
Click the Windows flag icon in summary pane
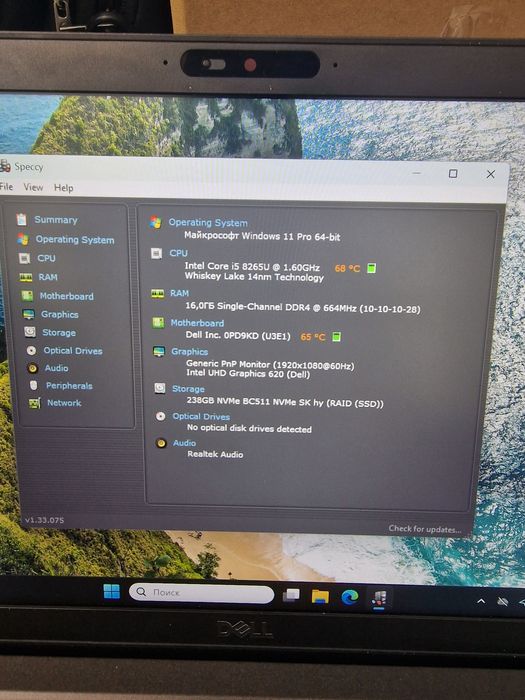pos(155,222)
